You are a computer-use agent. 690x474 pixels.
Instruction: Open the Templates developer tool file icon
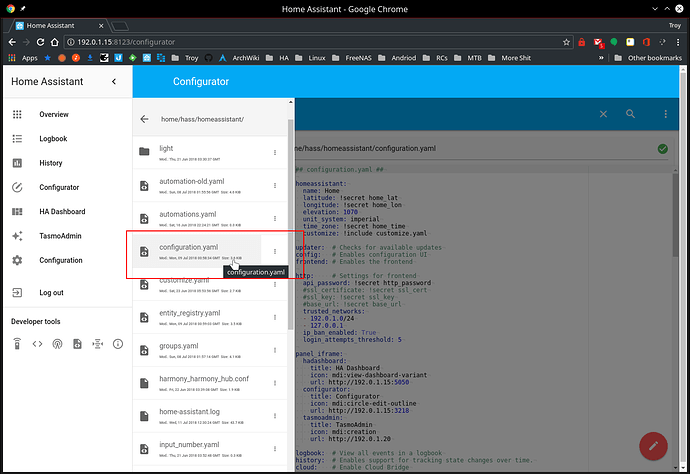pyautogui.click(x=77, y=344)
